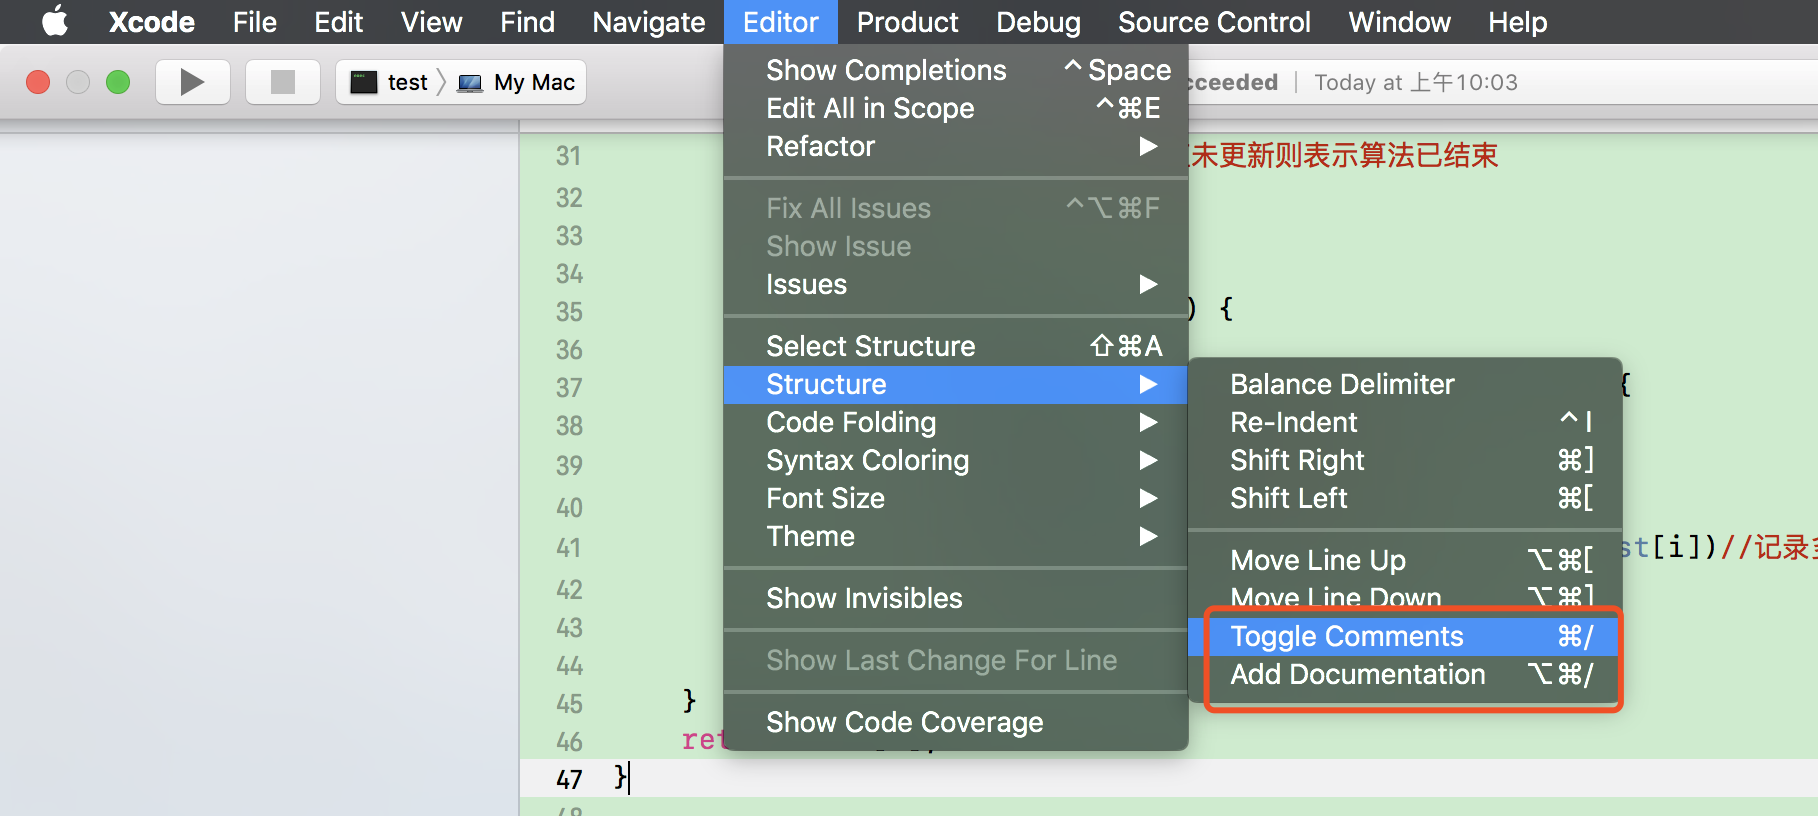Choose Select Structure
The image size is (1818, 816).
point(956,346)
